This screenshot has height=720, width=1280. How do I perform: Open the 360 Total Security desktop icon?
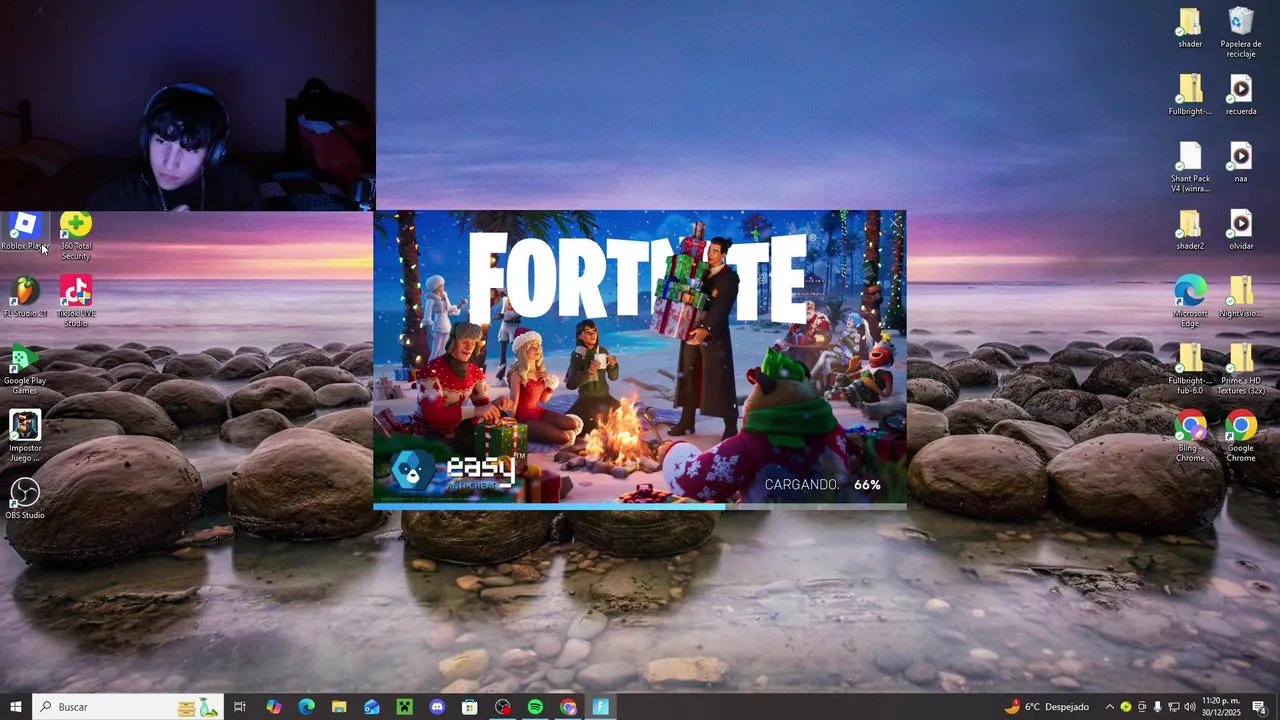(75, 236)
